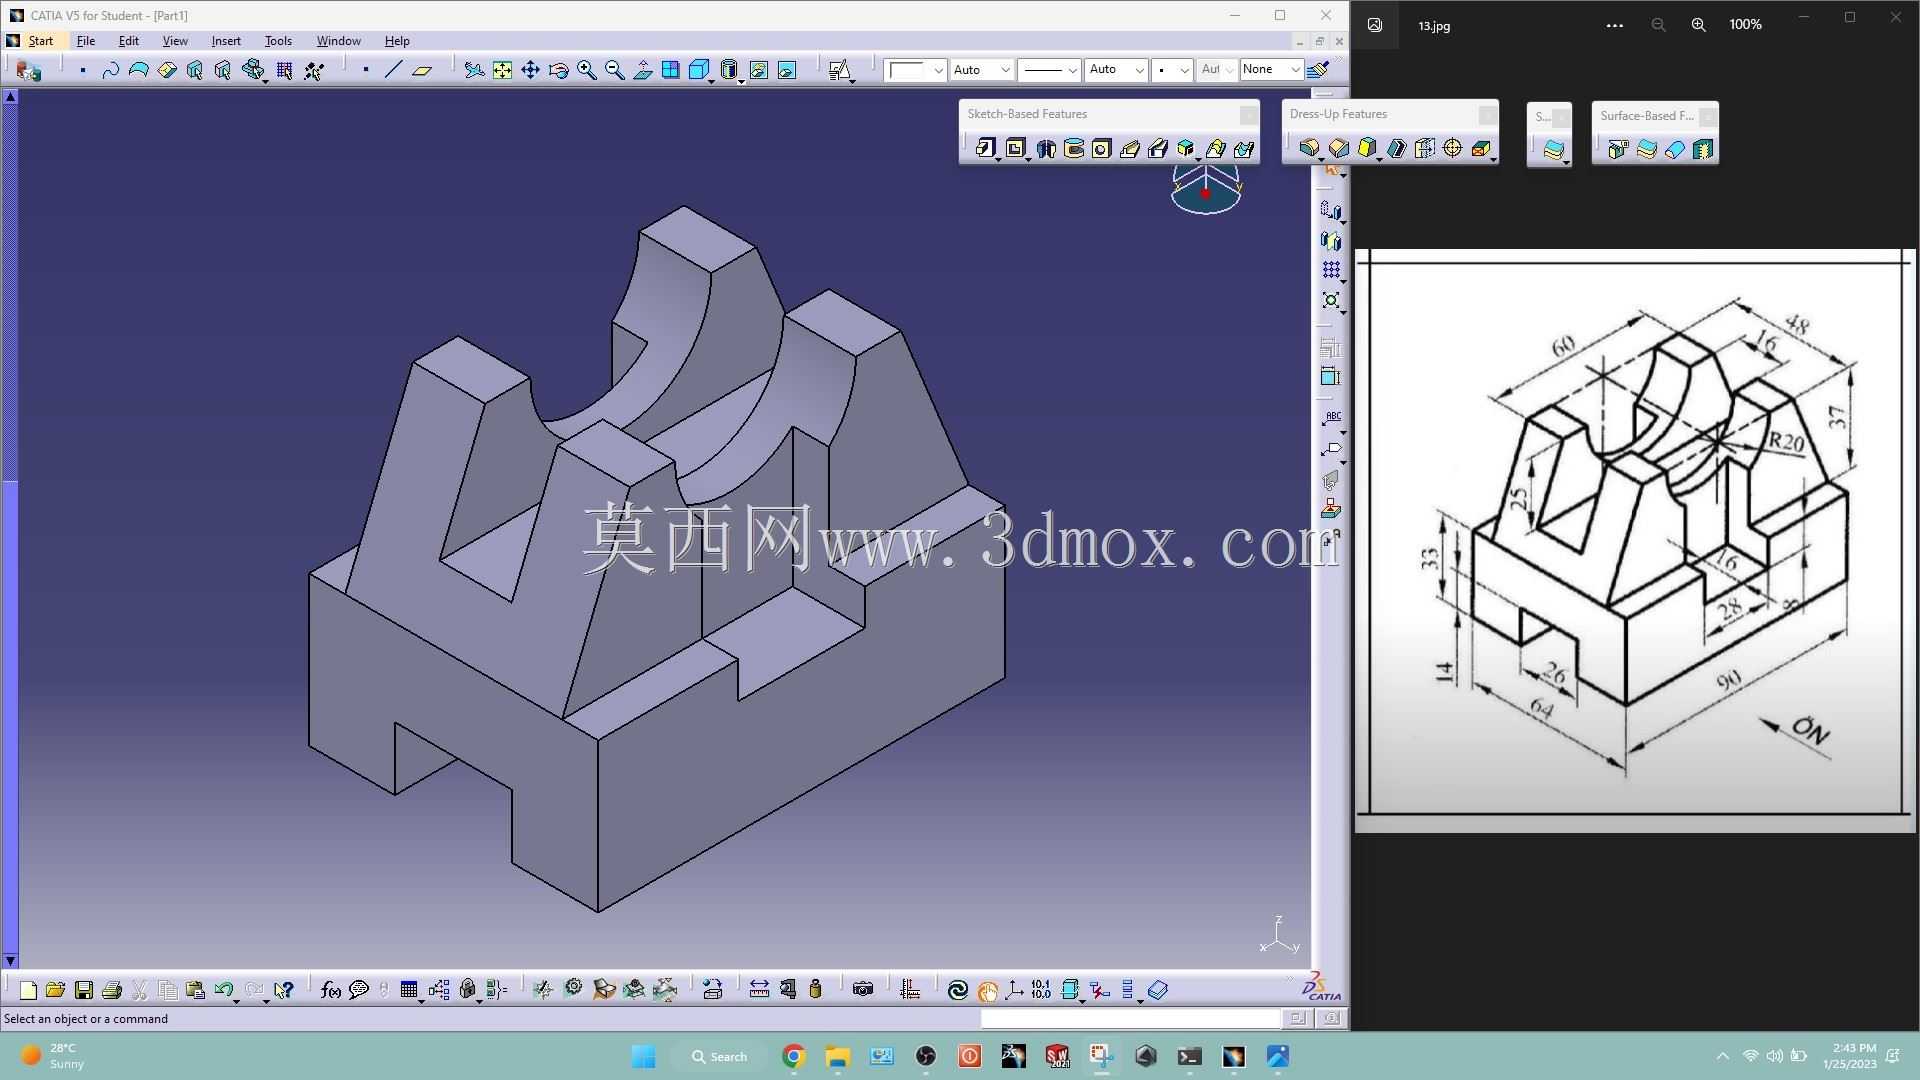Select the Slot tool icon
Viewport: 1920px width, 1080px height.
[1158, 148]
